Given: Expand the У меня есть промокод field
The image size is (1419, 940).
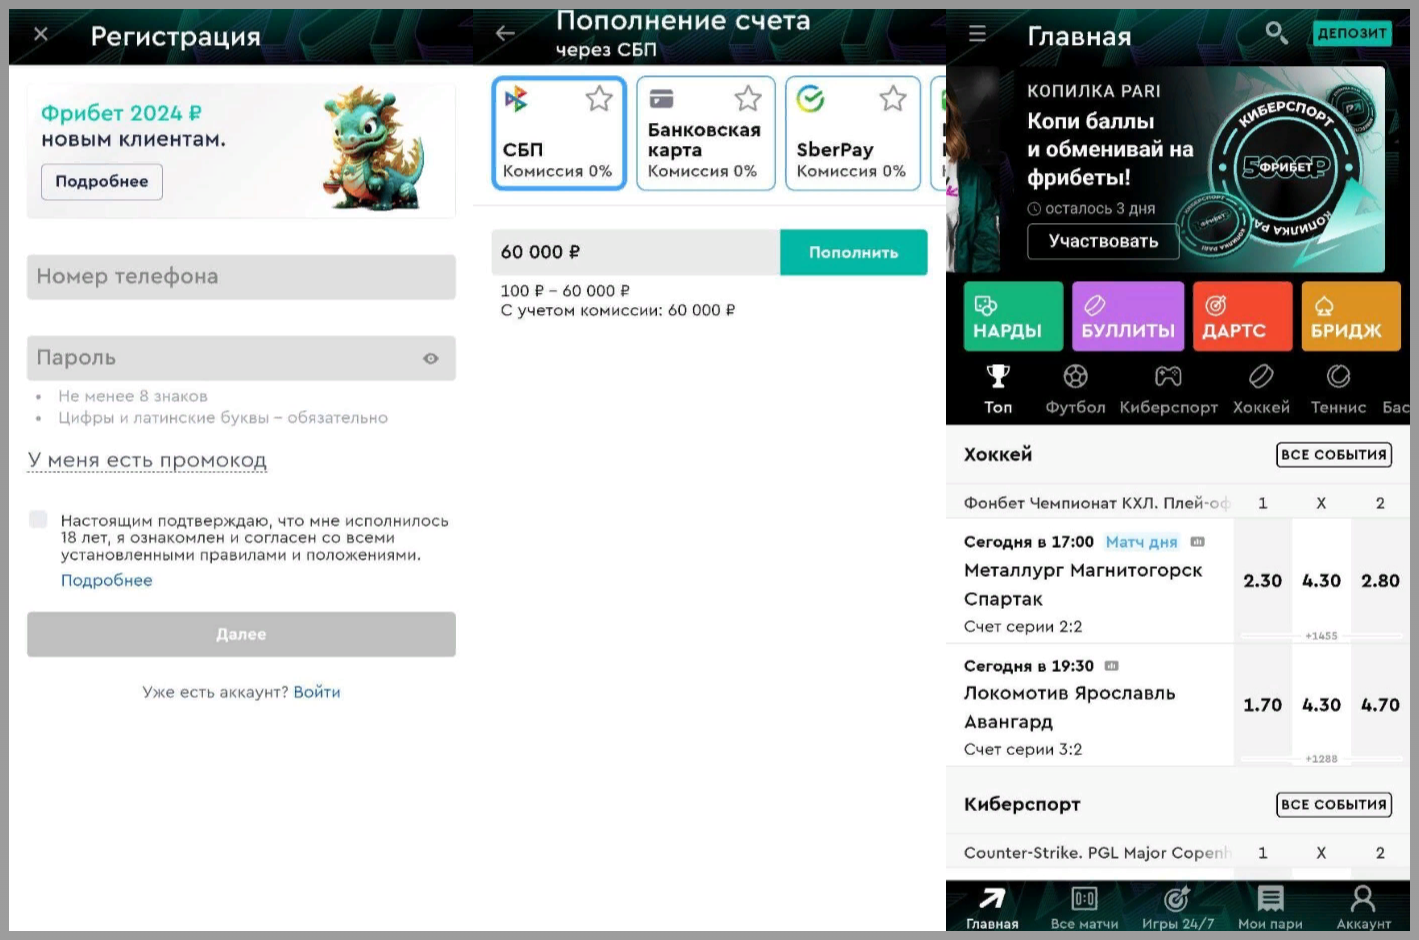Looking at the screenshot, I should tap(147, 460).
